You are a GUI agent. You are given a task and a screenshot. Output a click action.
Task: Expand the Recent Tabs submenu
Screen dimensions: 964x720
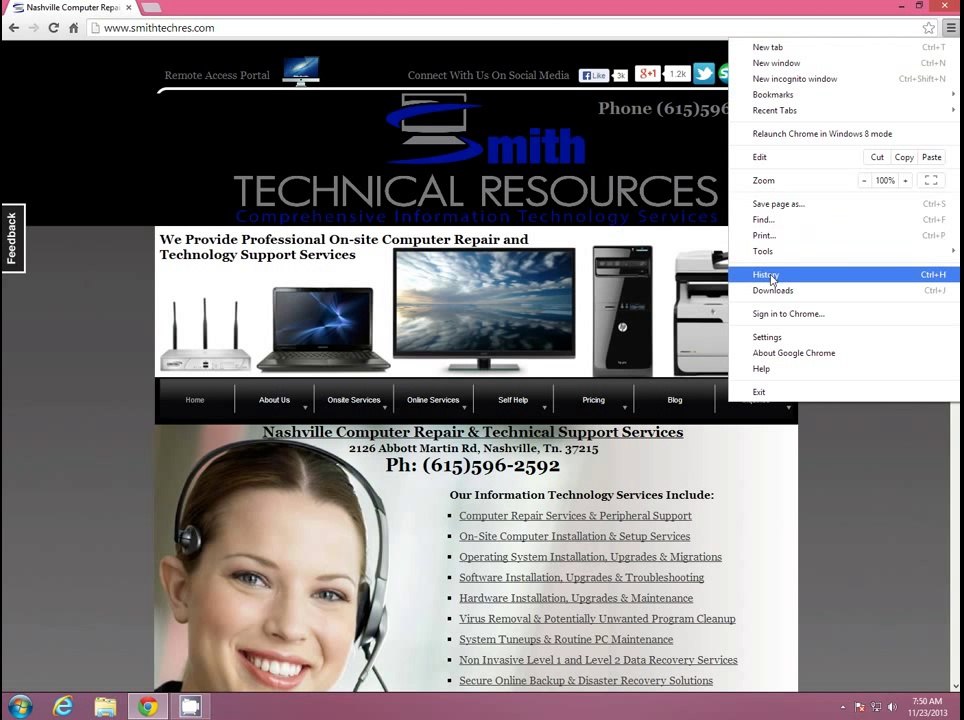[844, 111]
